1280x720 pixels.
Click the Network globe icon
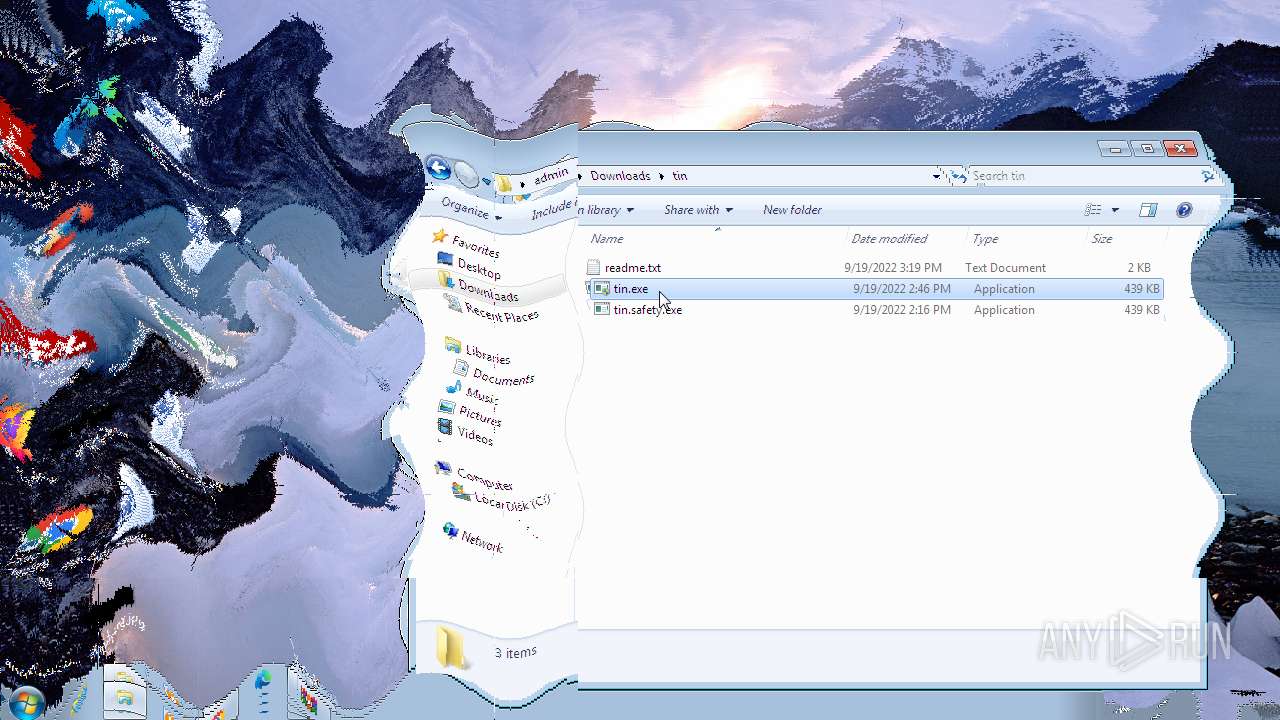pos(450,530)
